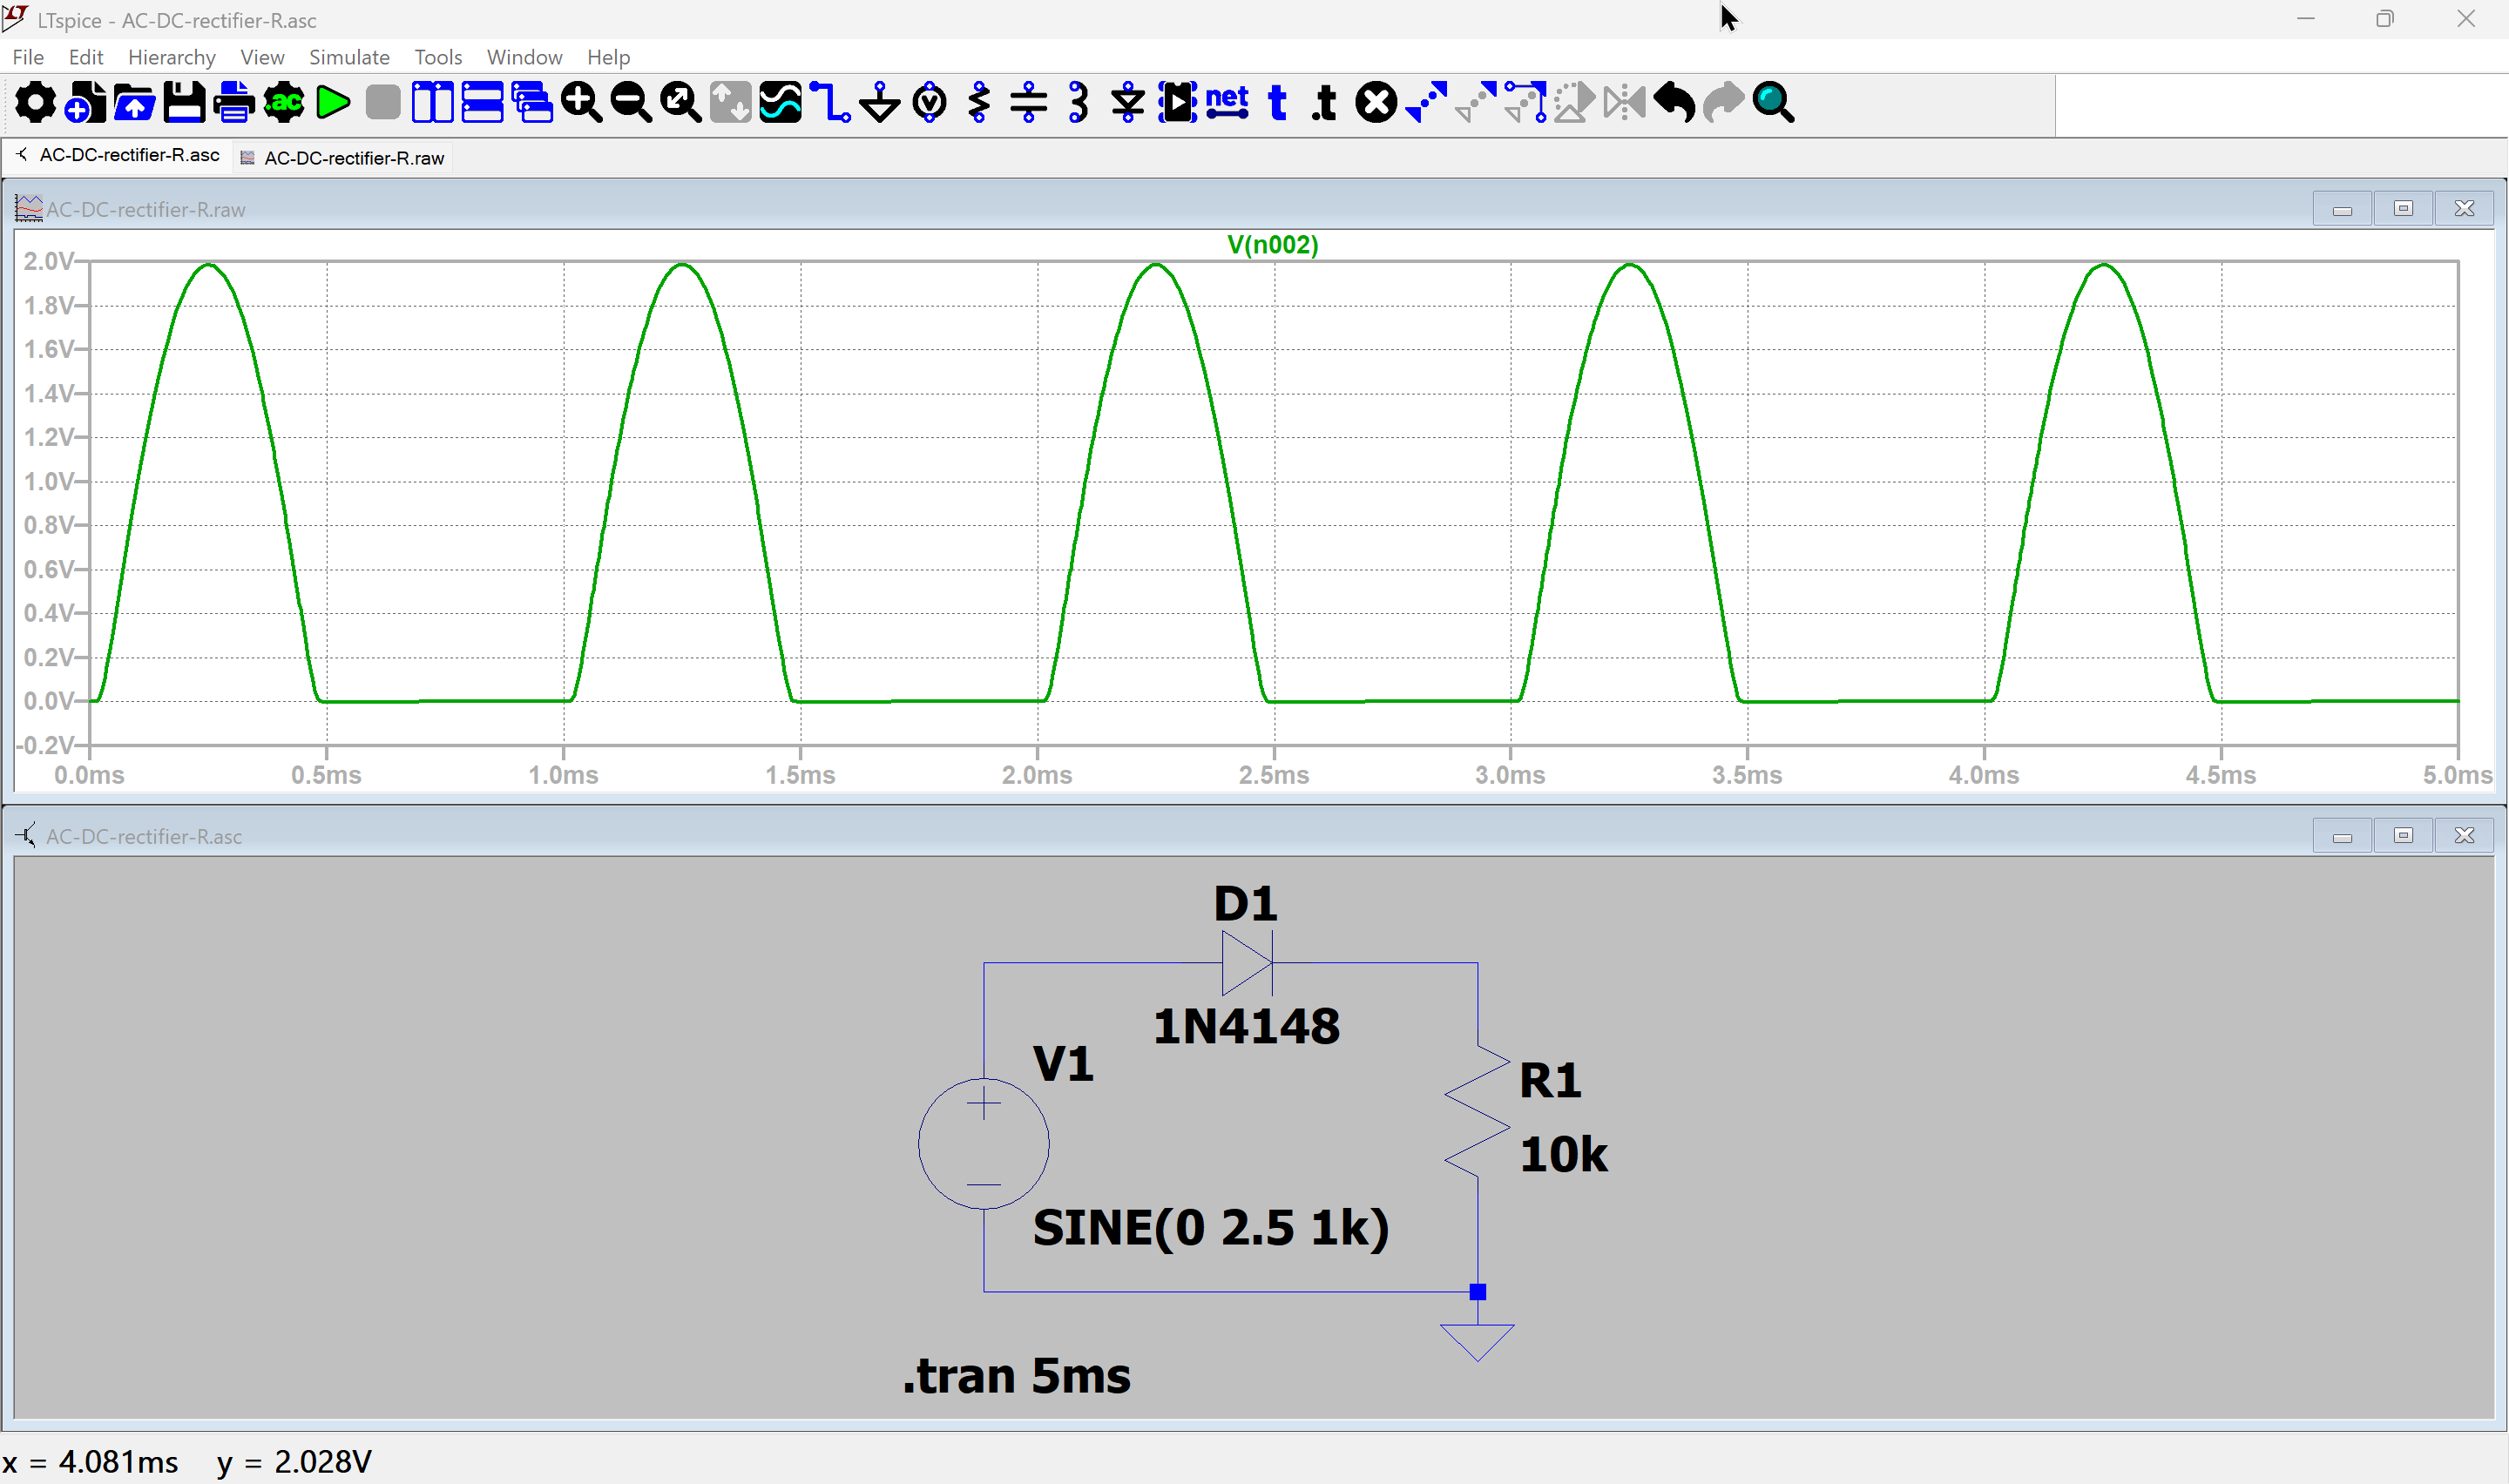Maximize the schematic AC-DC-rectifier-R.asc pane
The width and height of the screenshot is (2509, 1484).
pyautogui.click(x=2402, y=835)
